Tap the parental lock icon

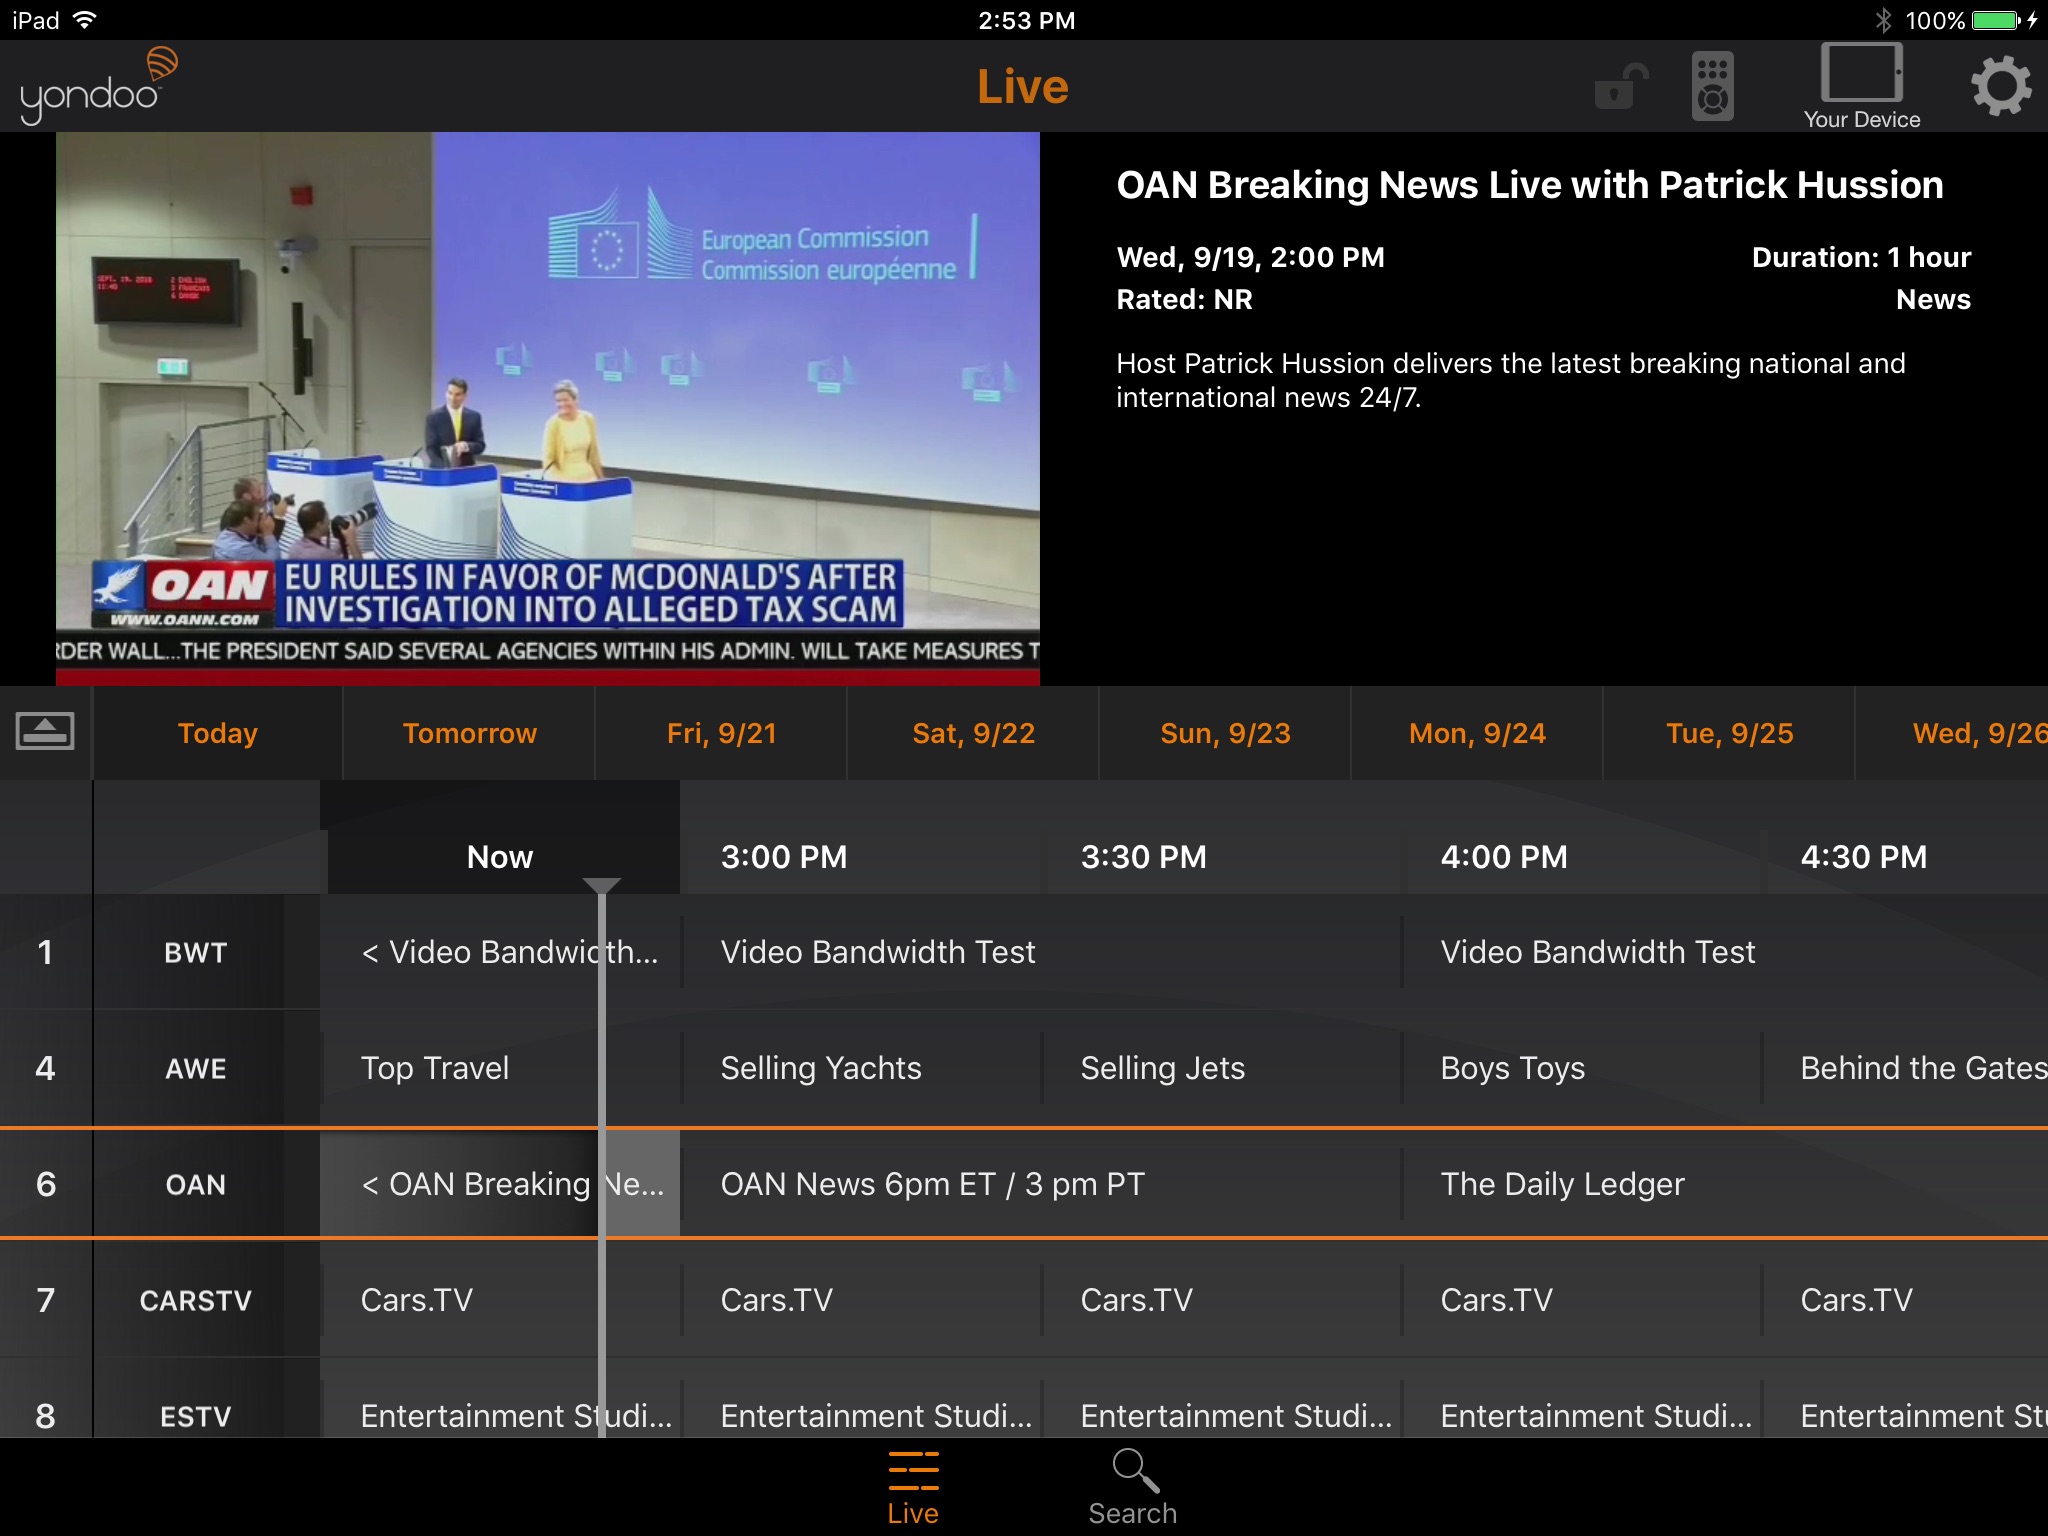(1620, 87)
